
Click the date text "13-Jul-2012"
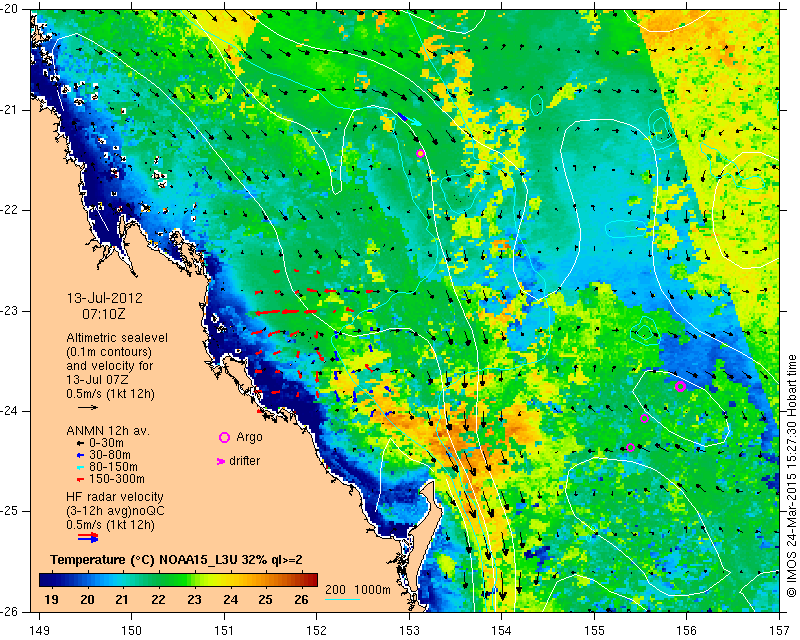click(x=105, y=298)
